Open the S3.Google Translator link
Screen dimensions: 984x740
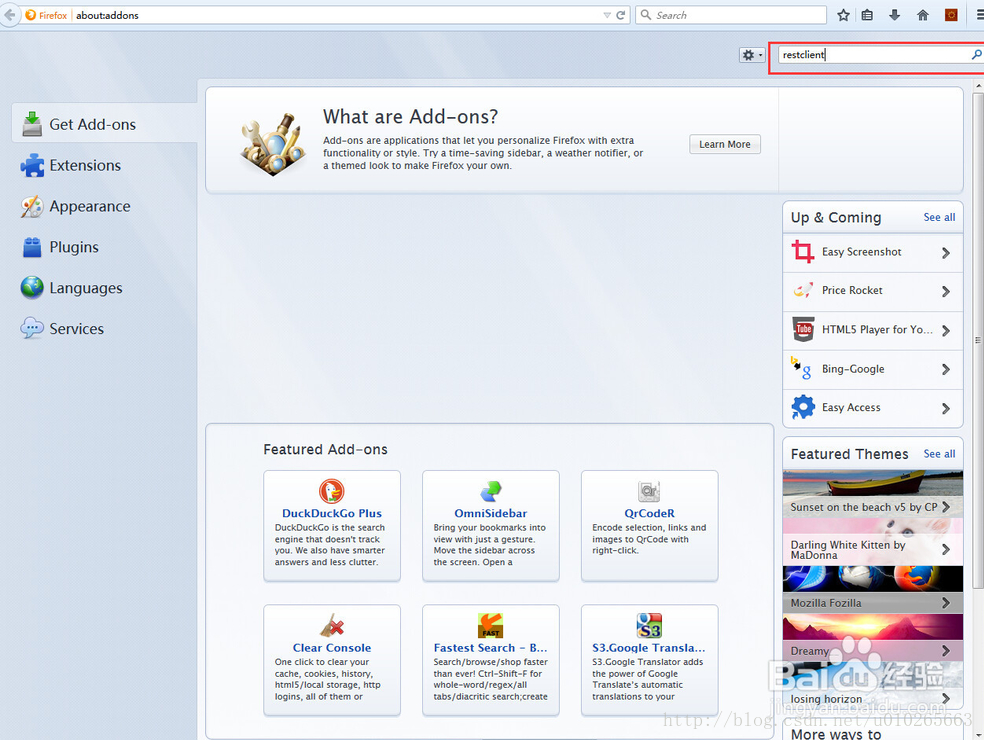click(649, 648)
